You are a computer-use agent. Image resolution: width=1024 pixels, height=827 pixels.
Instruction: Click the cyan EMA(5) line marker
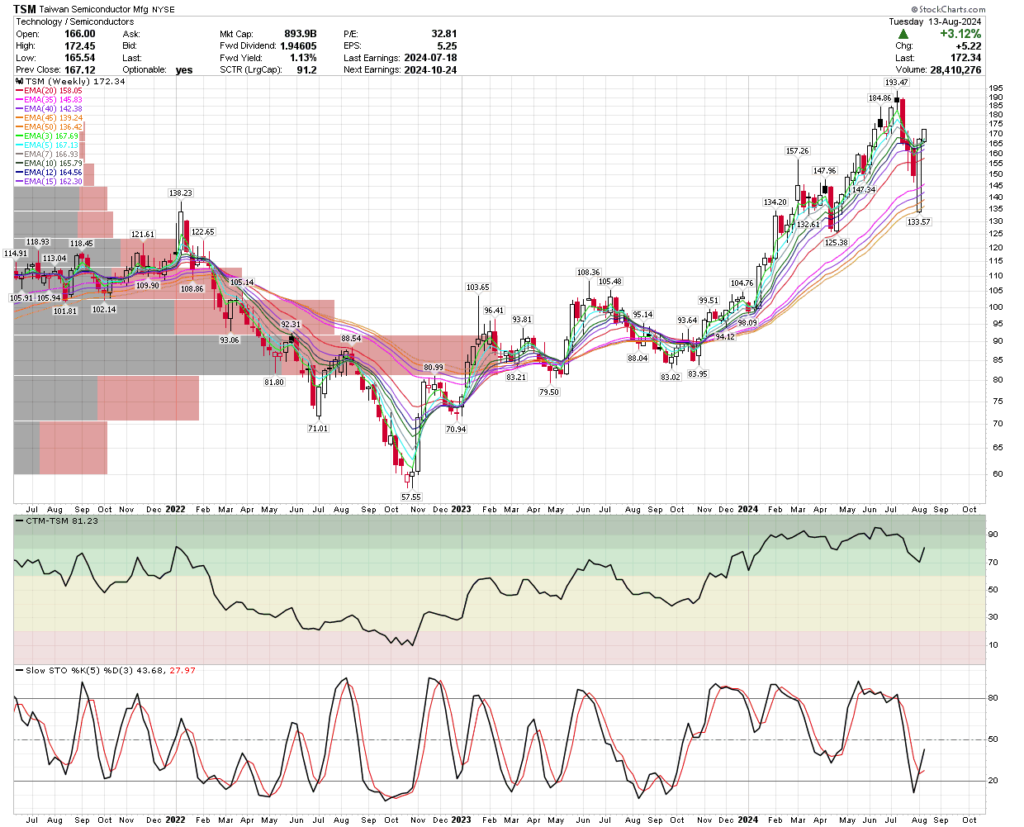pos(18,145)
